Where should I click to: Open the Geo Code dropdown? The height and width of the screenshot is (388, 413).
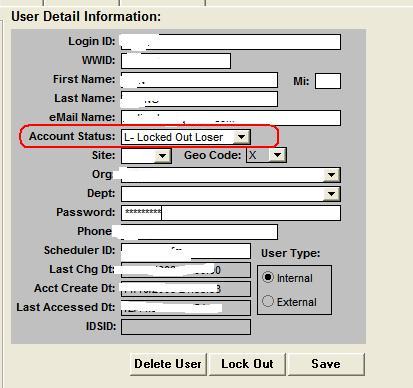[278, 155]
